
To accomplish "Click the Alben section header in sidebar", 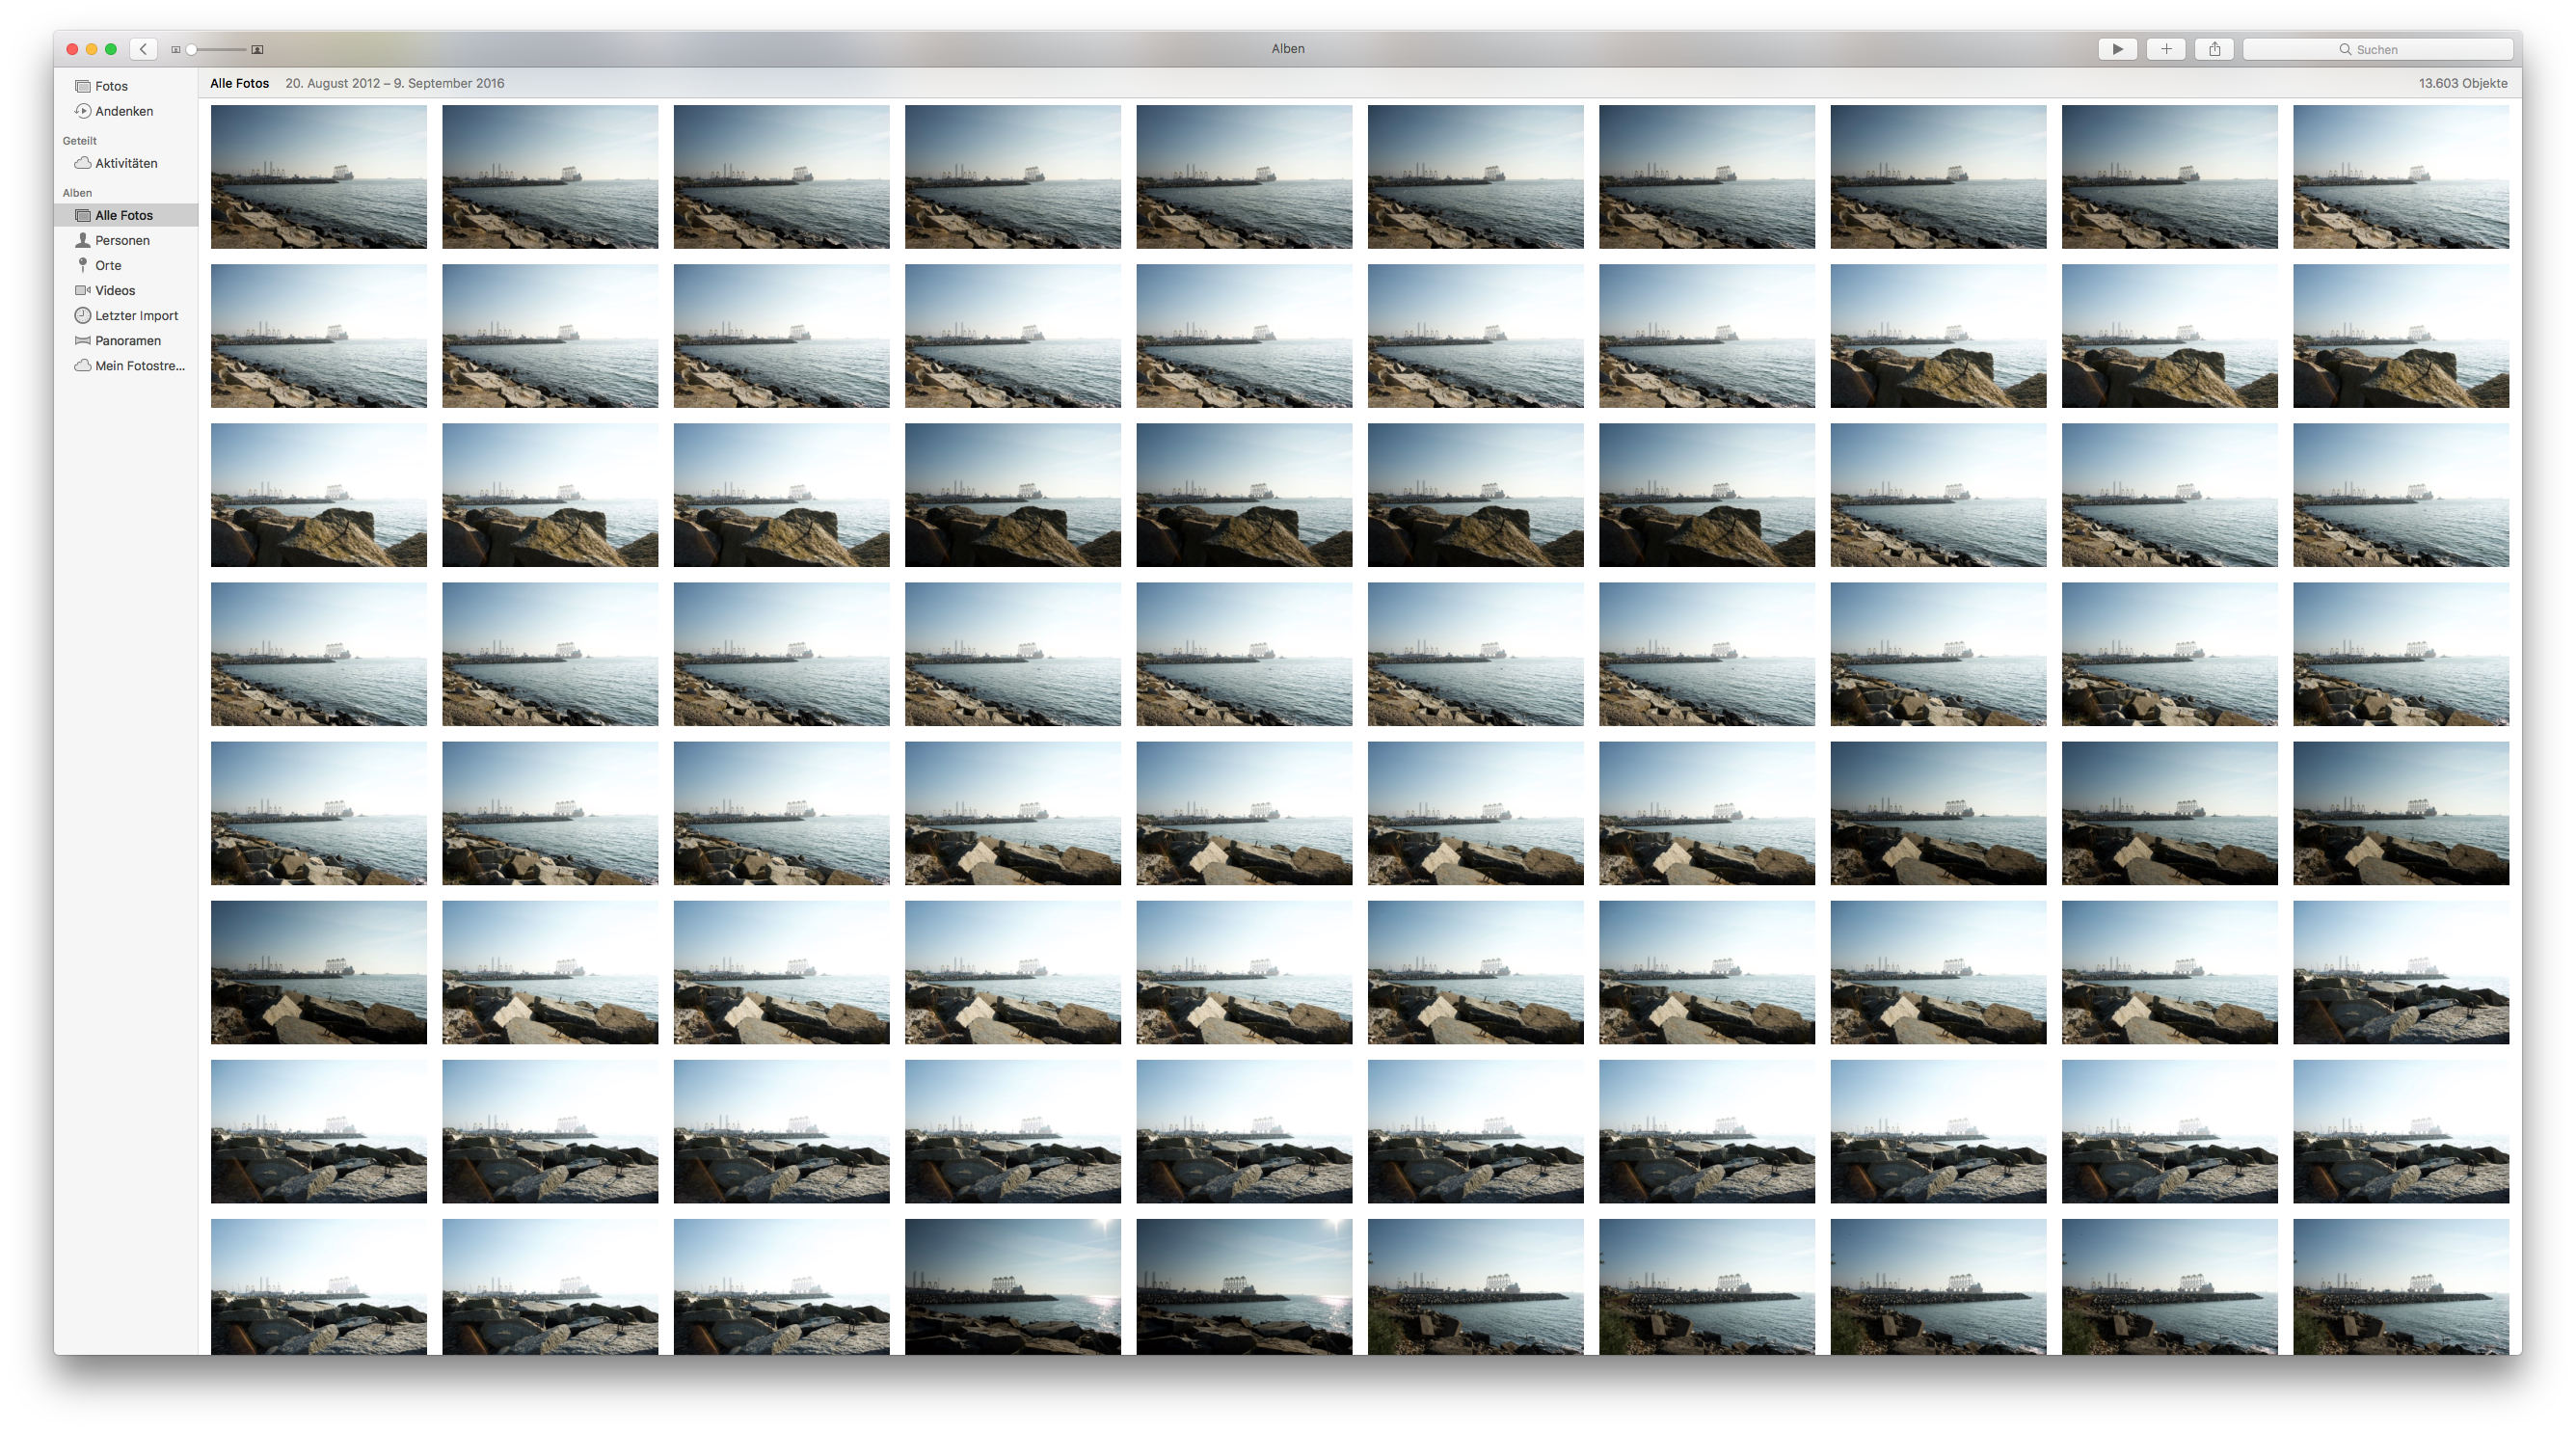I will [x=77, y=193].
